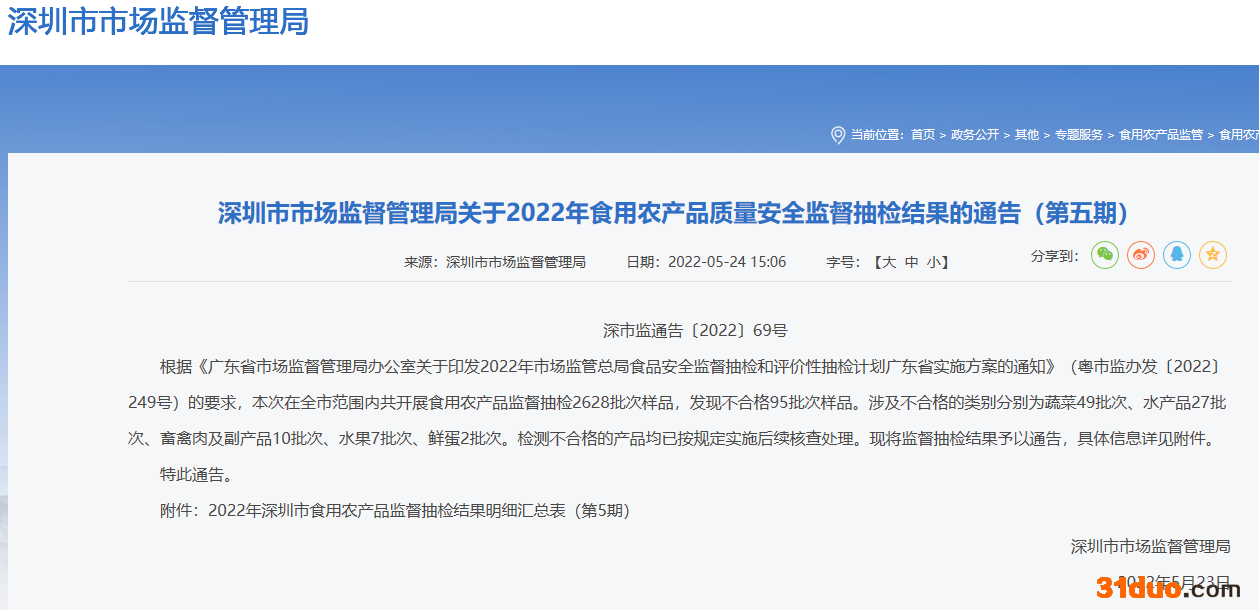Click the 深圳市市场监督管理局 site title
This screenshot has width=1259, height=610.
[x=158, y=21]
